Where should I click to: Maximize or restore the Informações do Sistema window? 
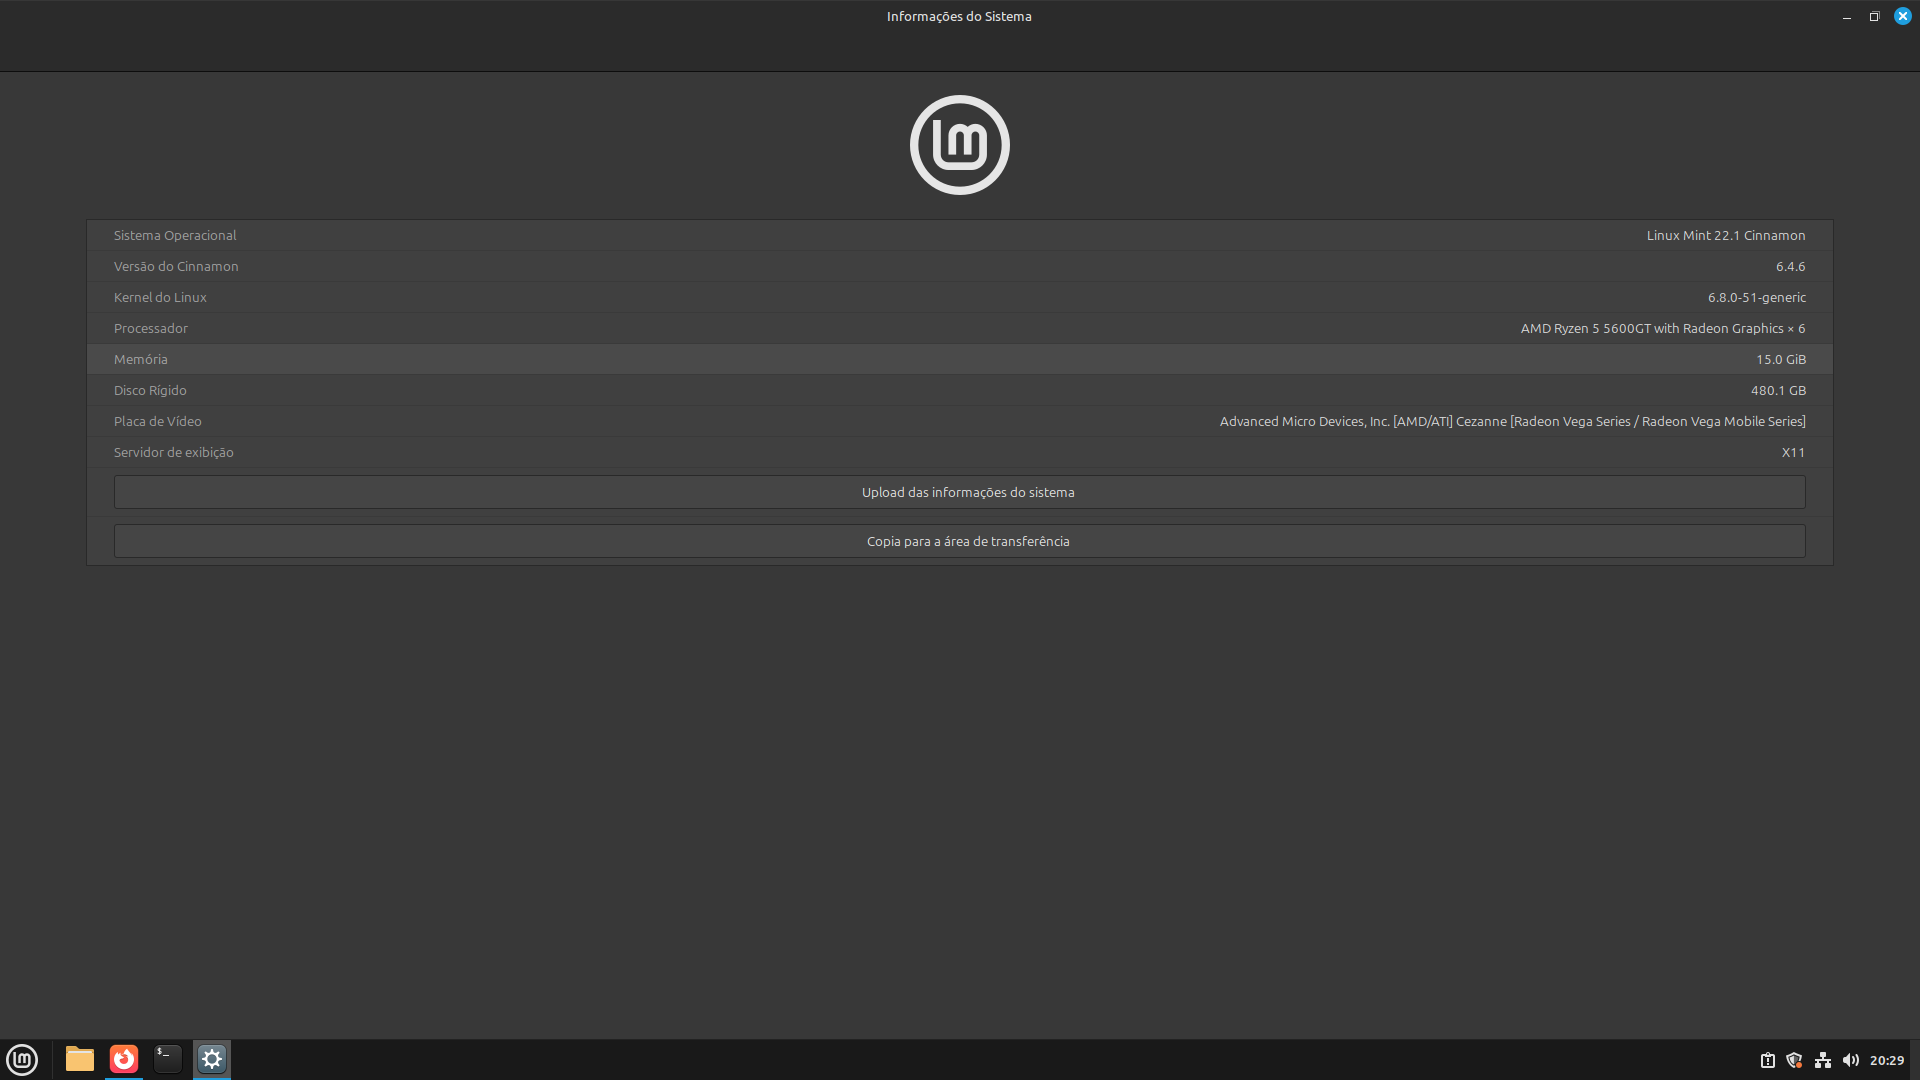[x=1875, y=17]
